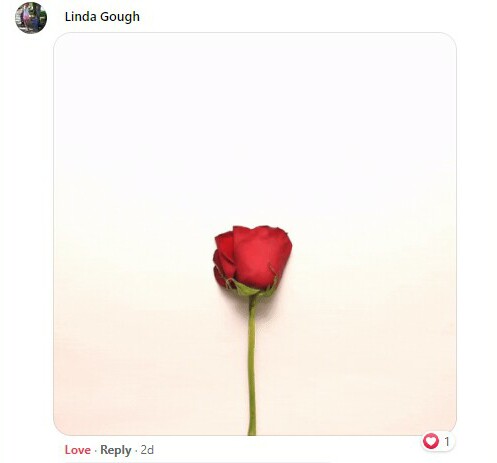Screen dimensions: 497x463
Task: Select the circular avatar beside Linda Gough
Action: tap(31, 18)
